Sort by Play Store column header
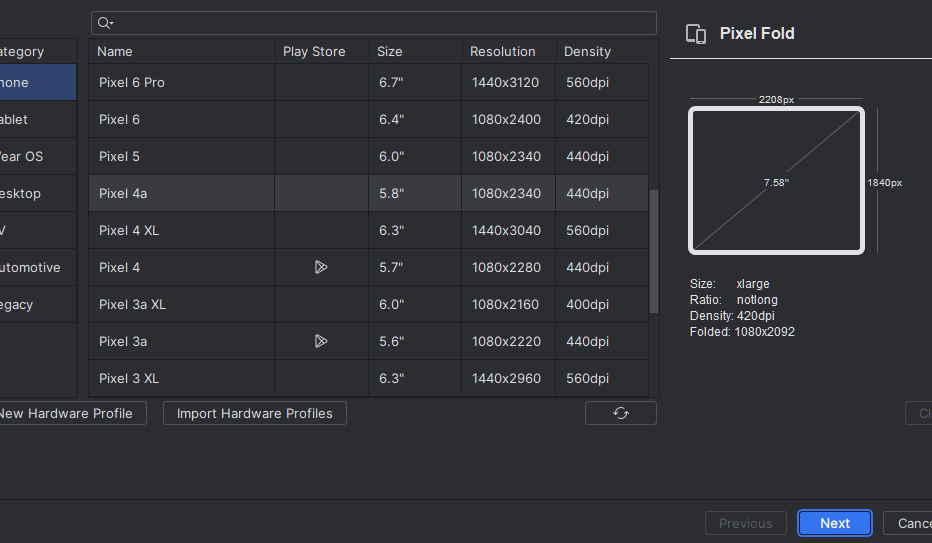The image size is (932, 543). click(x=322, y=52)
